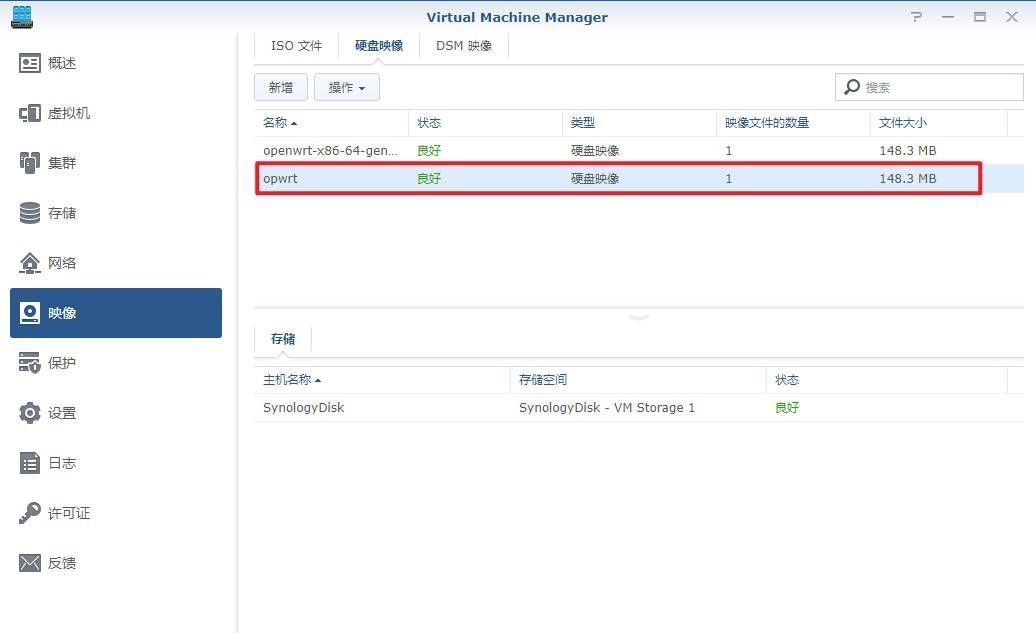1036x633 pixels.
Task: Switch to the DSM 映像 tab
Action: 464,46
